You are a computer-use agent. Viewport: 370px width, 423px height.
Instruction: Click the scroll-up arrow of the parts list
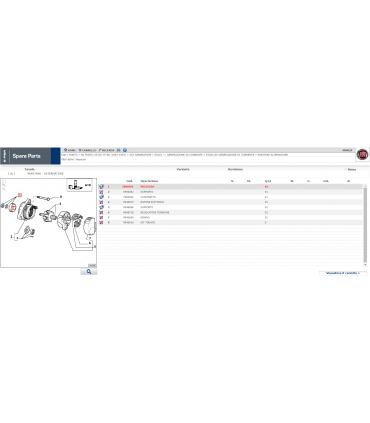365,186
